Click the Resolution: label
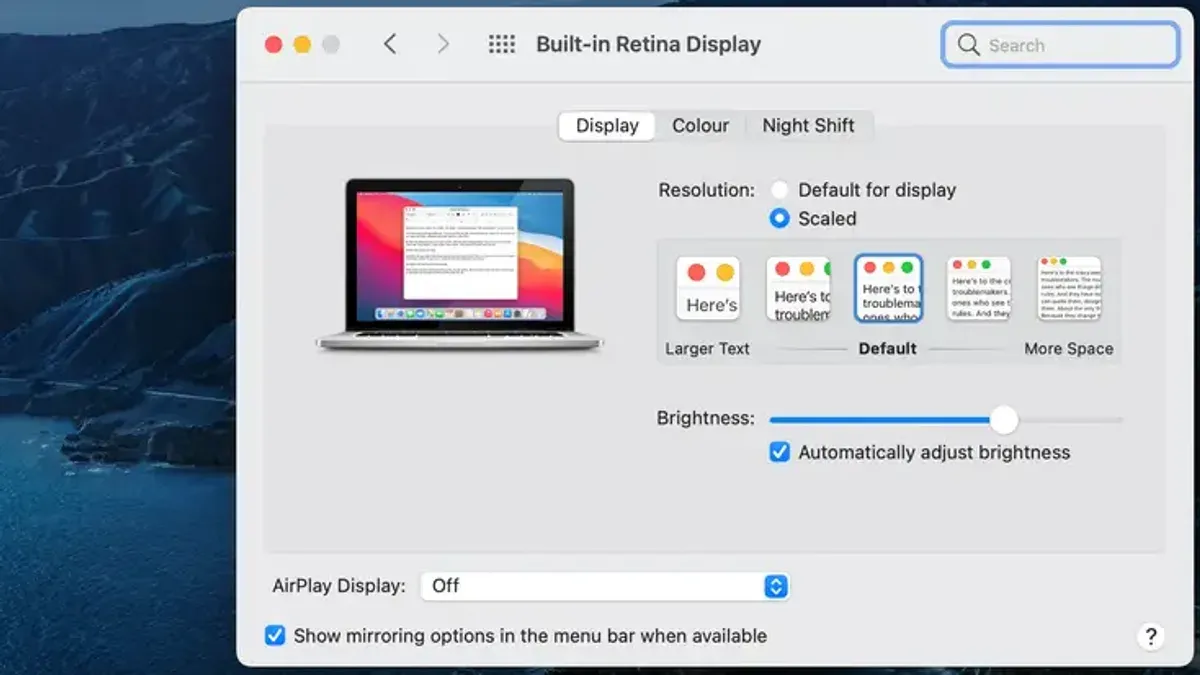The image size is (1200, 675). (706, 190)
